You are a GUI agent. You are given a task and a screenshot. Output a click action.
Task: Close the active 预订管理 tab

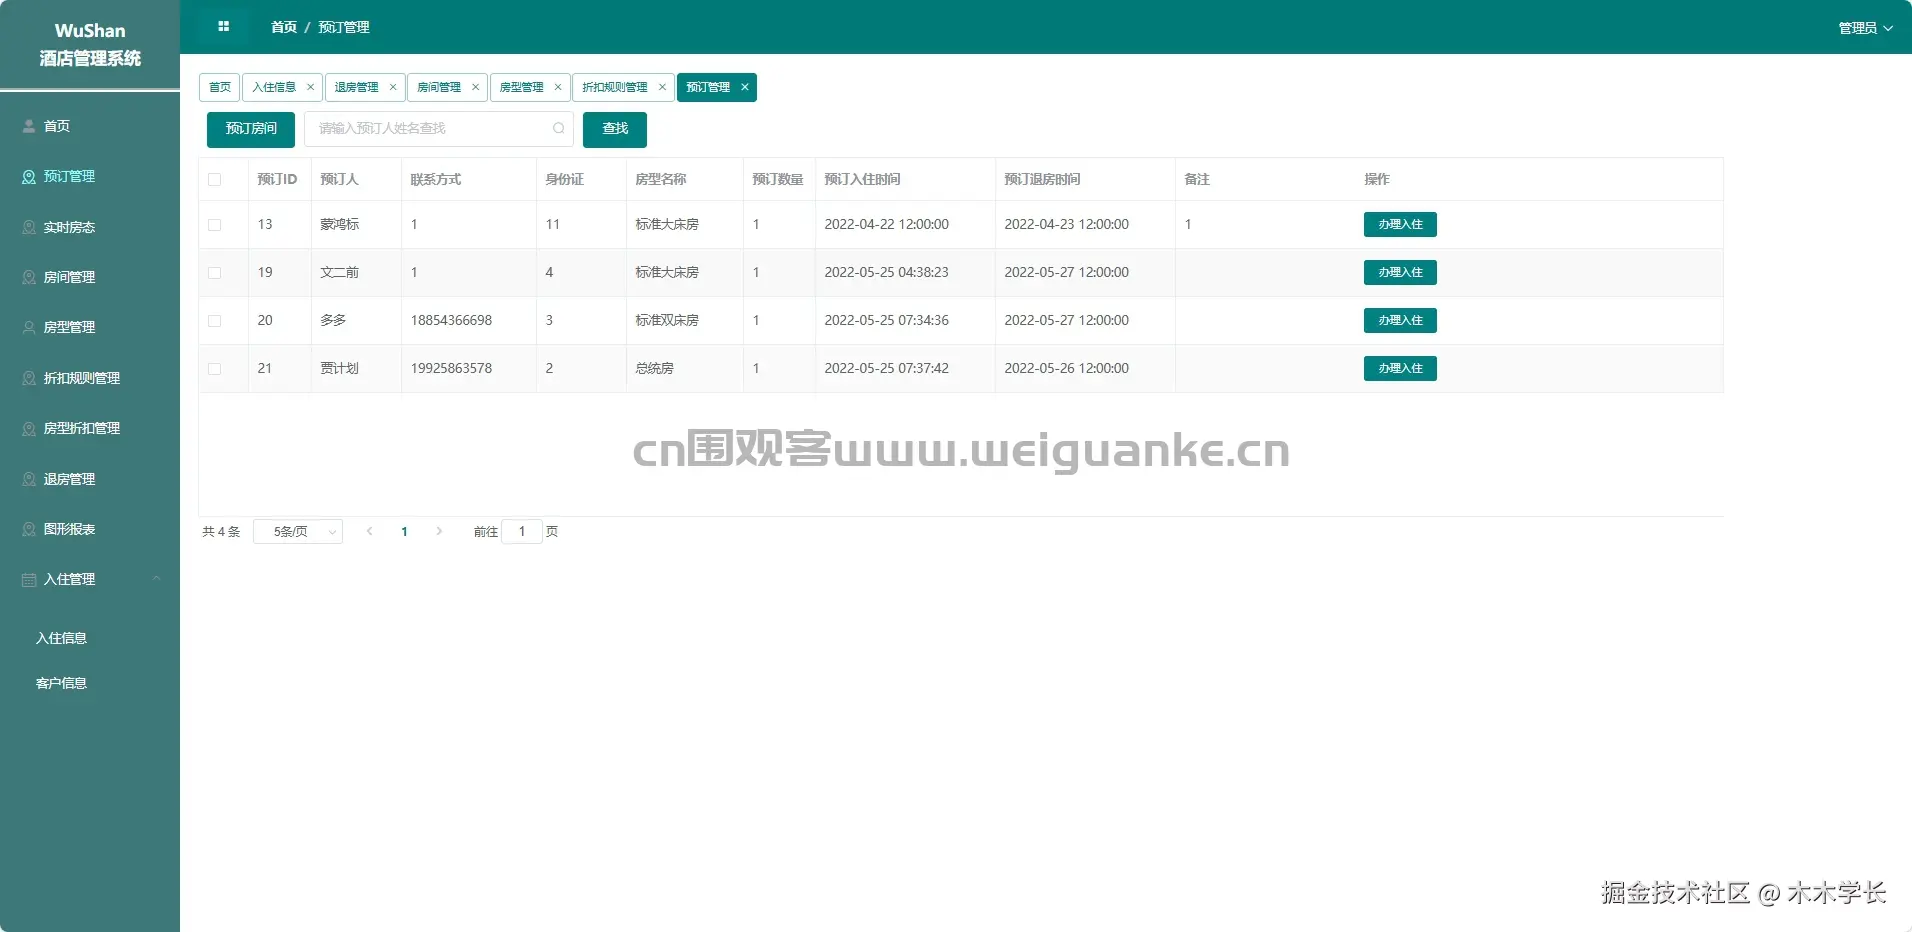[x=745, y=87]
